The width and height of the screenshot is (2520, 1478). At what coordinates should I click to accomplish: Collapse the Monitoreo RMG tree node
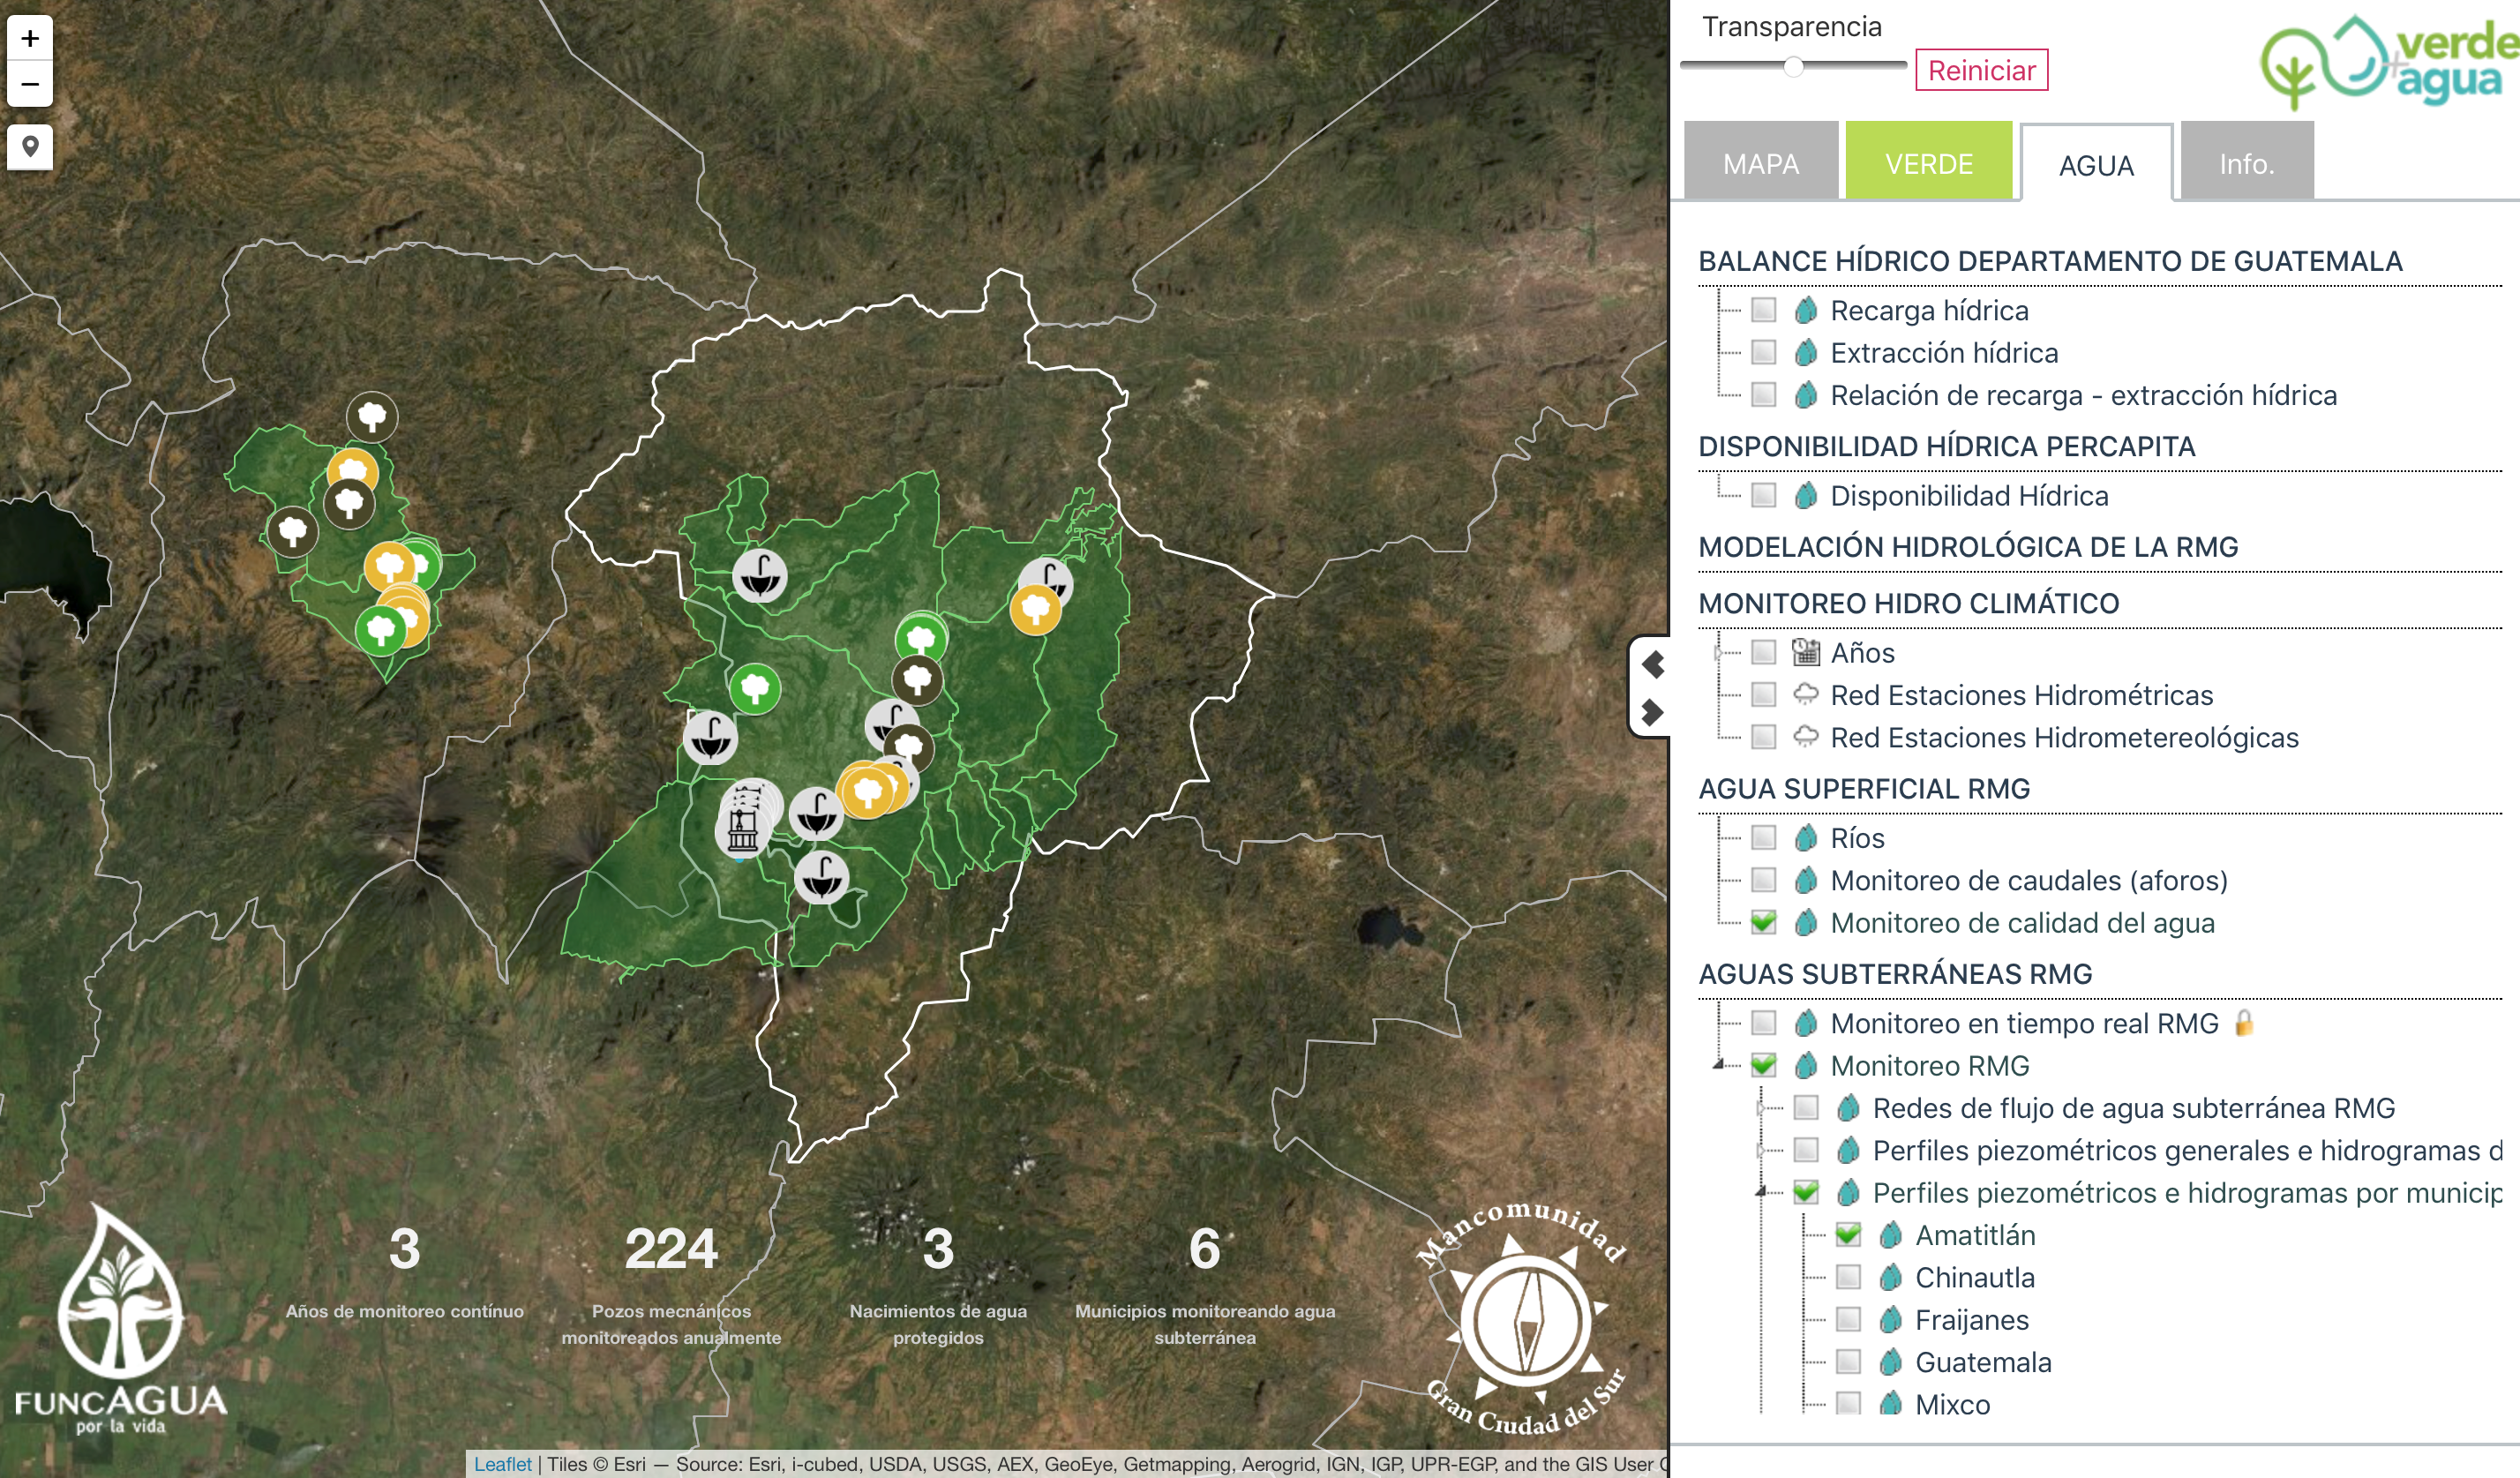(1719, 1065)
